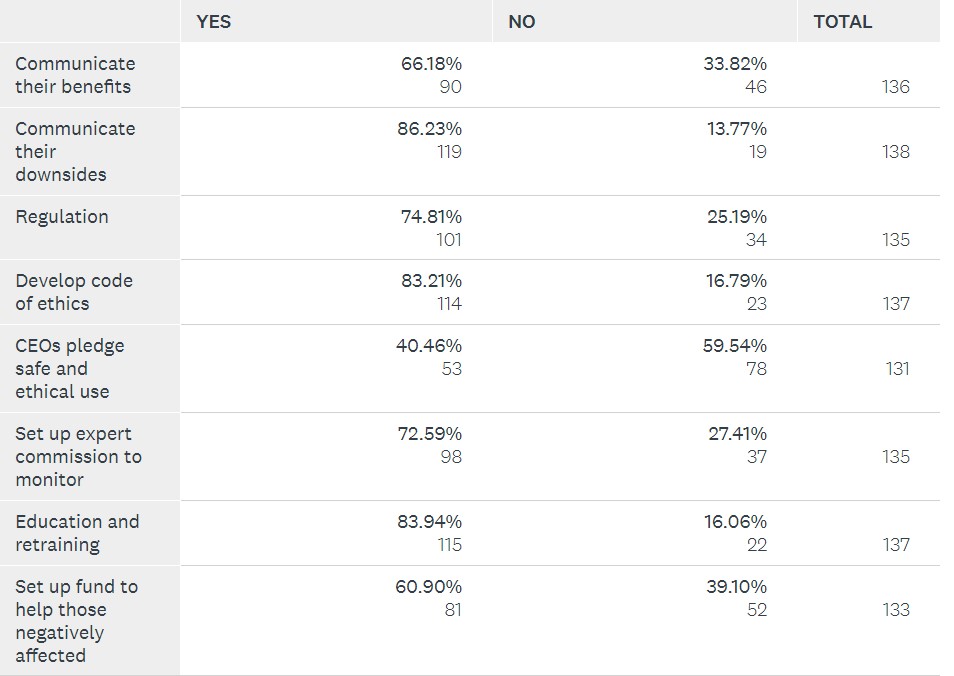954x676 pixels.
Task: Select 'Set up expert commission to monitor' label
Action: (78, 456)
